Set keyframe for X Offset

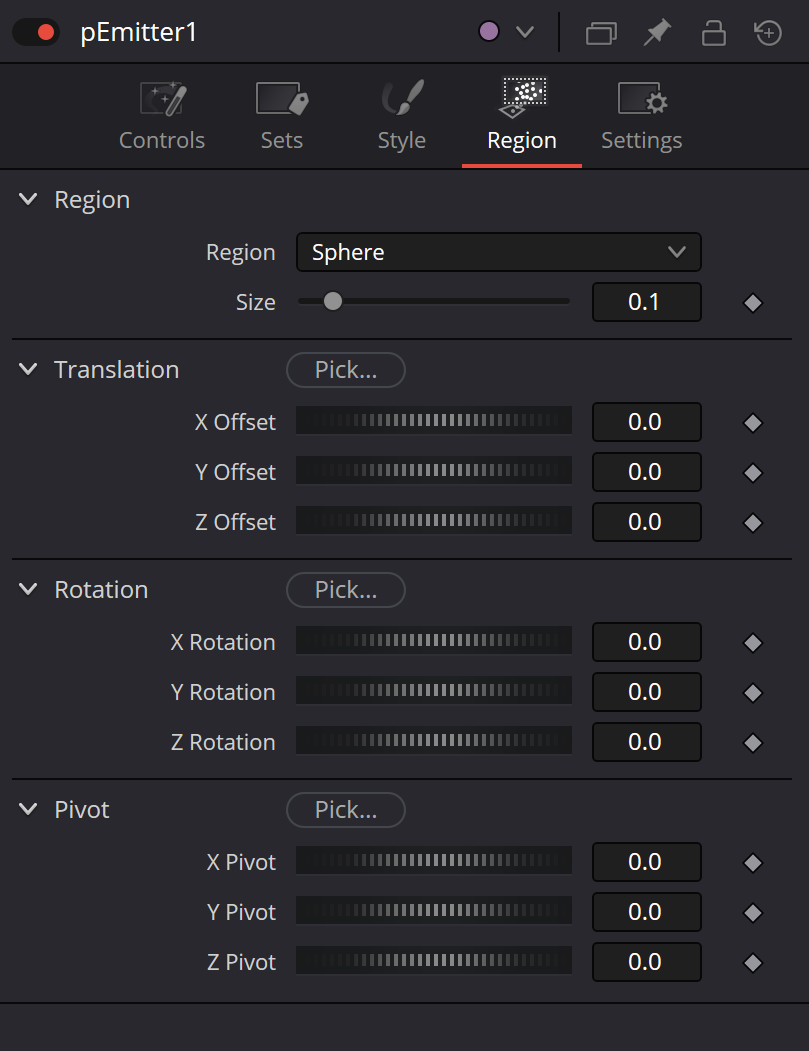753,423
